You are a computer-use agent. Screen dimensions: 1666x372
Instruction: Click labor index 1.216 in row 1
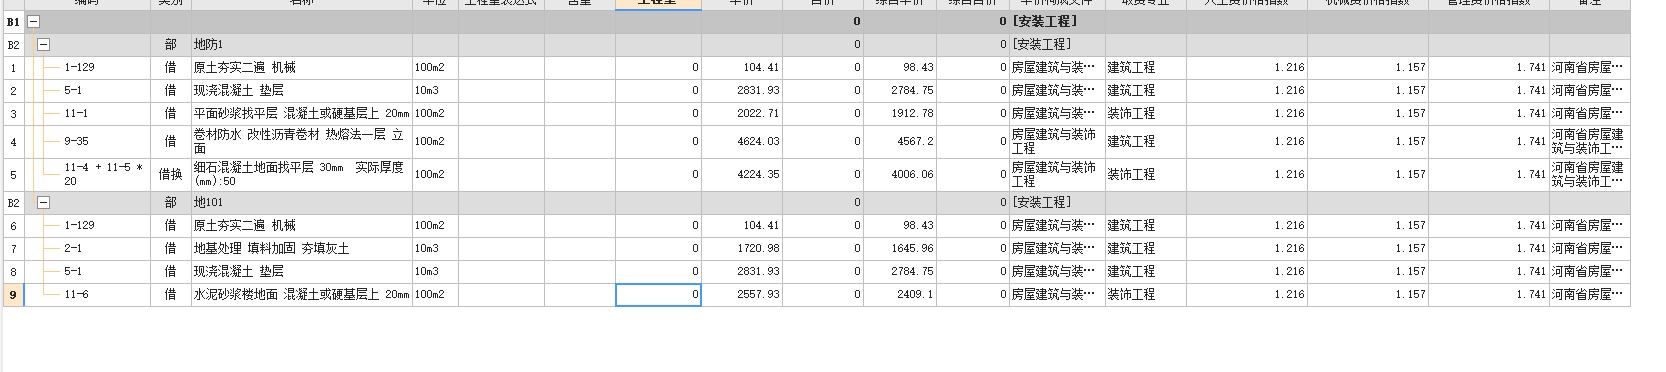1289,68
